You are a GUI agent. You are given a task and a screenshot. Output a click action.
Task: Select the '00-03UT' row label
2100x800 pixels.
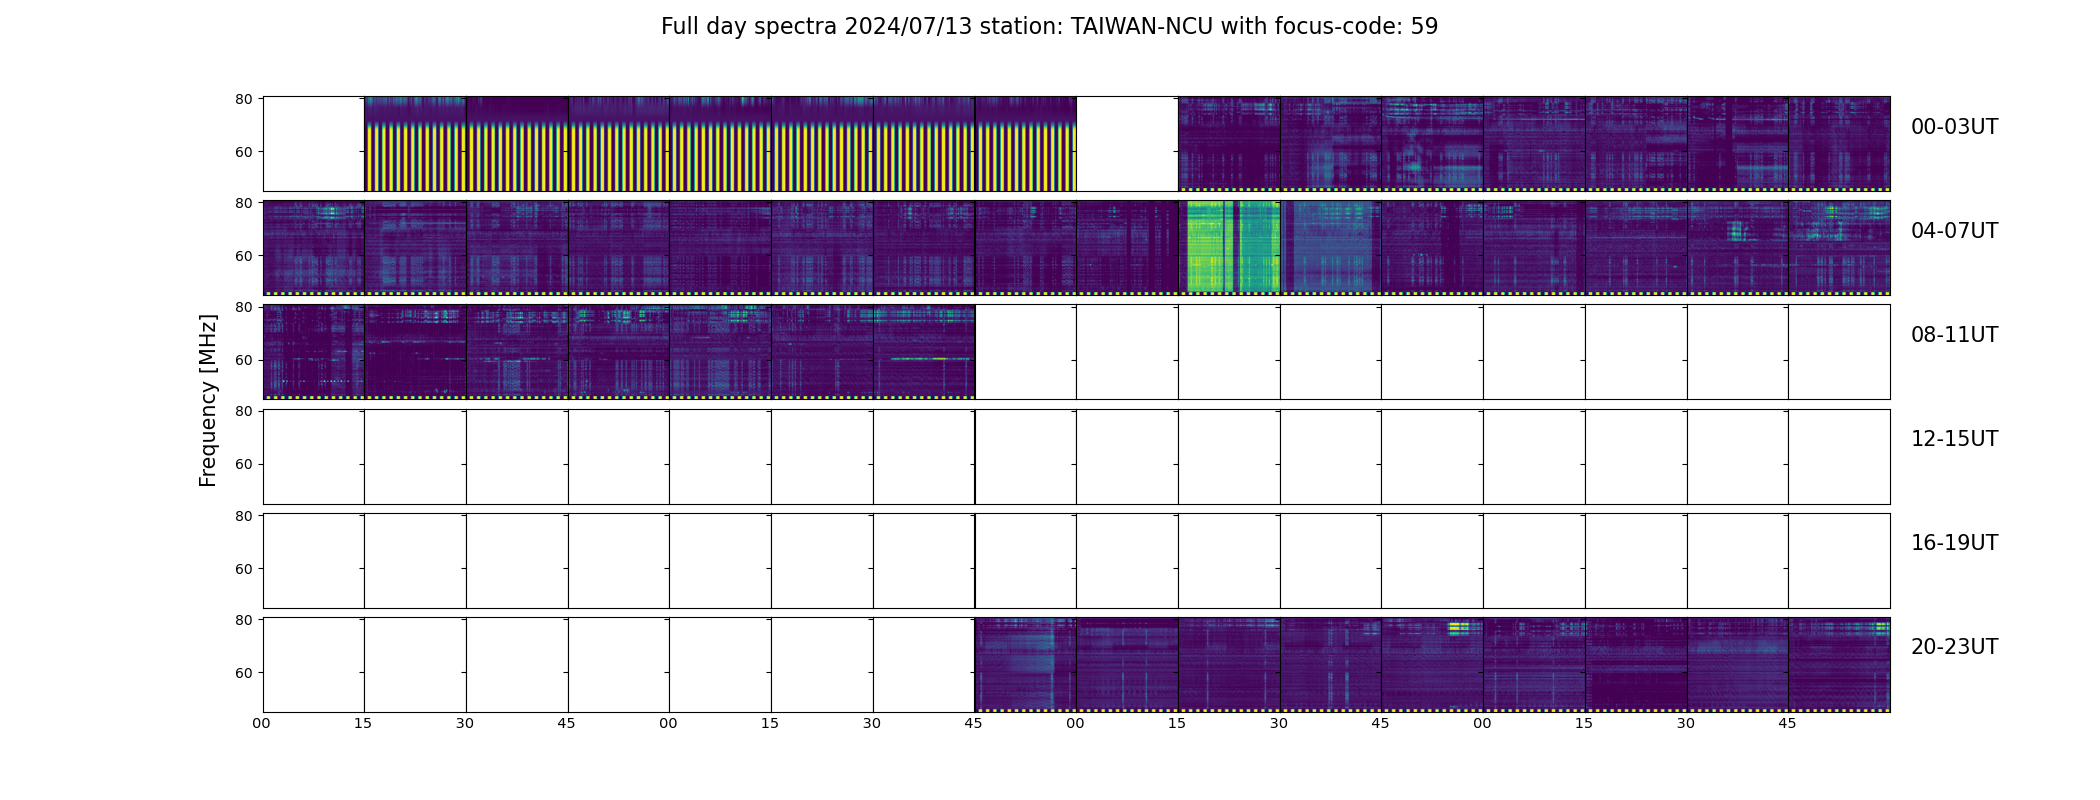pos(1954,127)
